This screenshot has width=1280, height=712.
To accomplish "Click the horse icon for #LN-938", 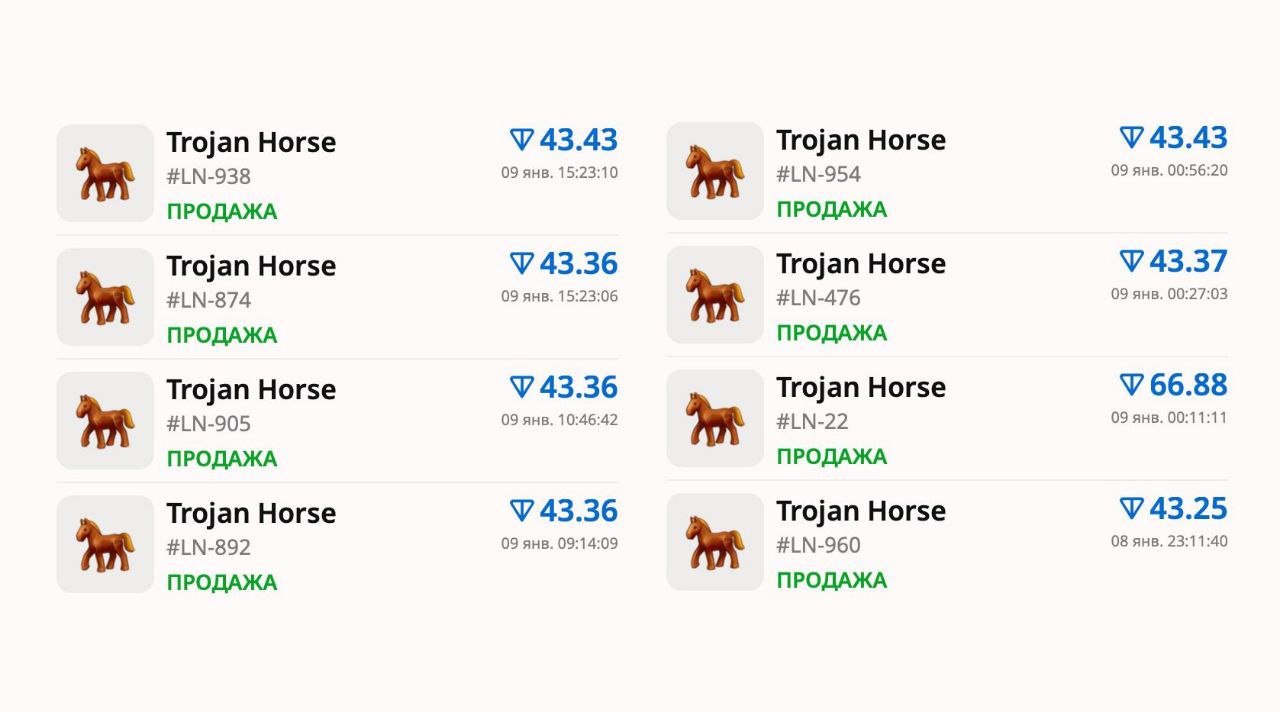I will (x=105, y=173).
